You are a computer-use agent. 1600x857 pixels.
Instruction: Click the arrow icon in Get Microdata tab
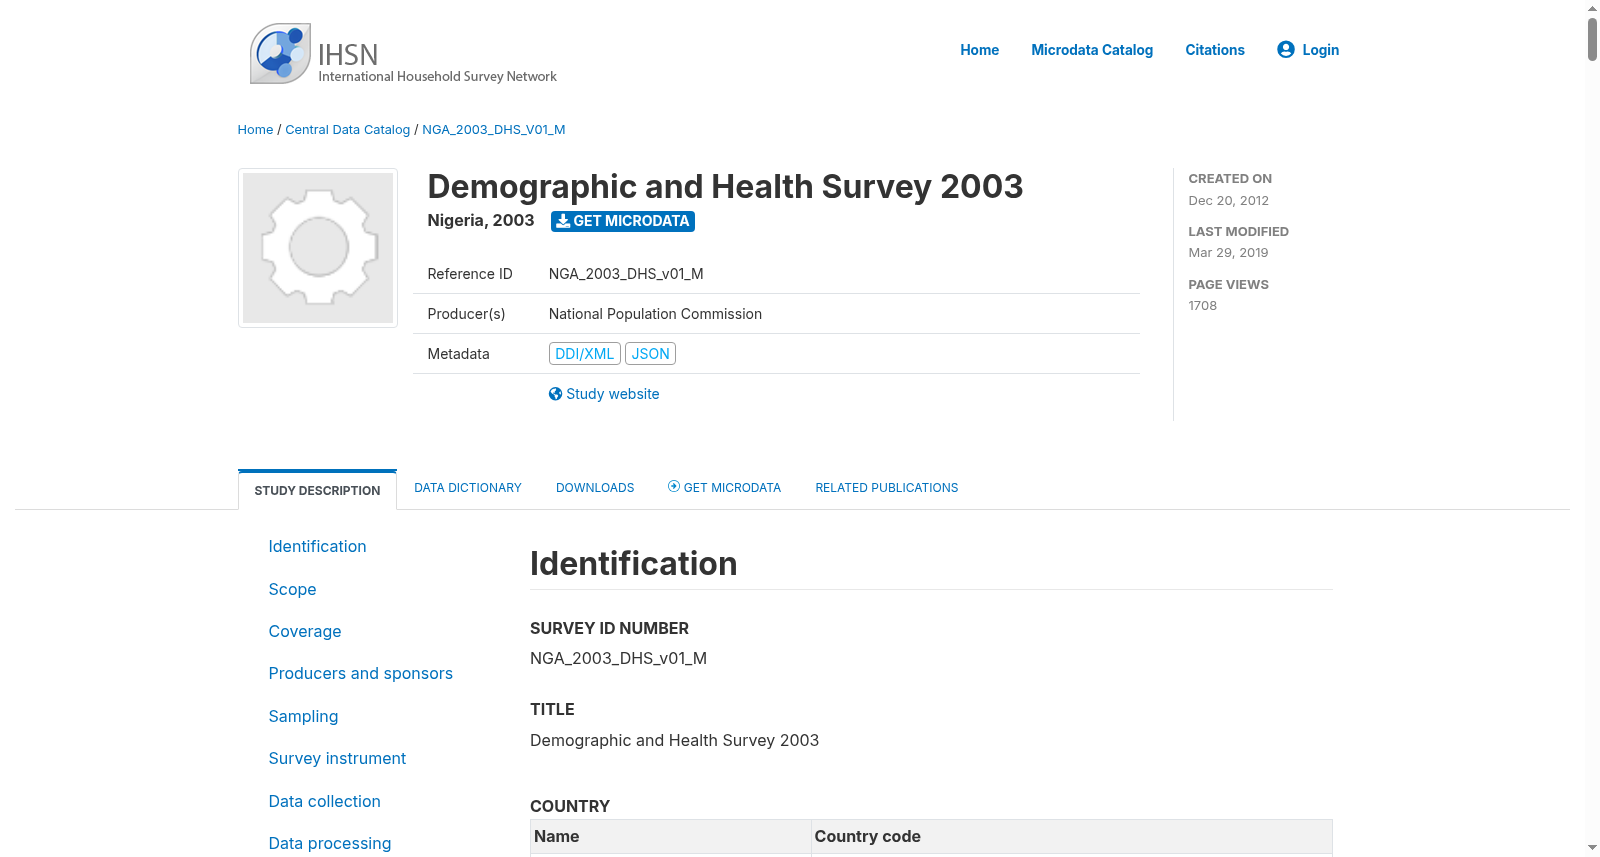tap(674, 487)
